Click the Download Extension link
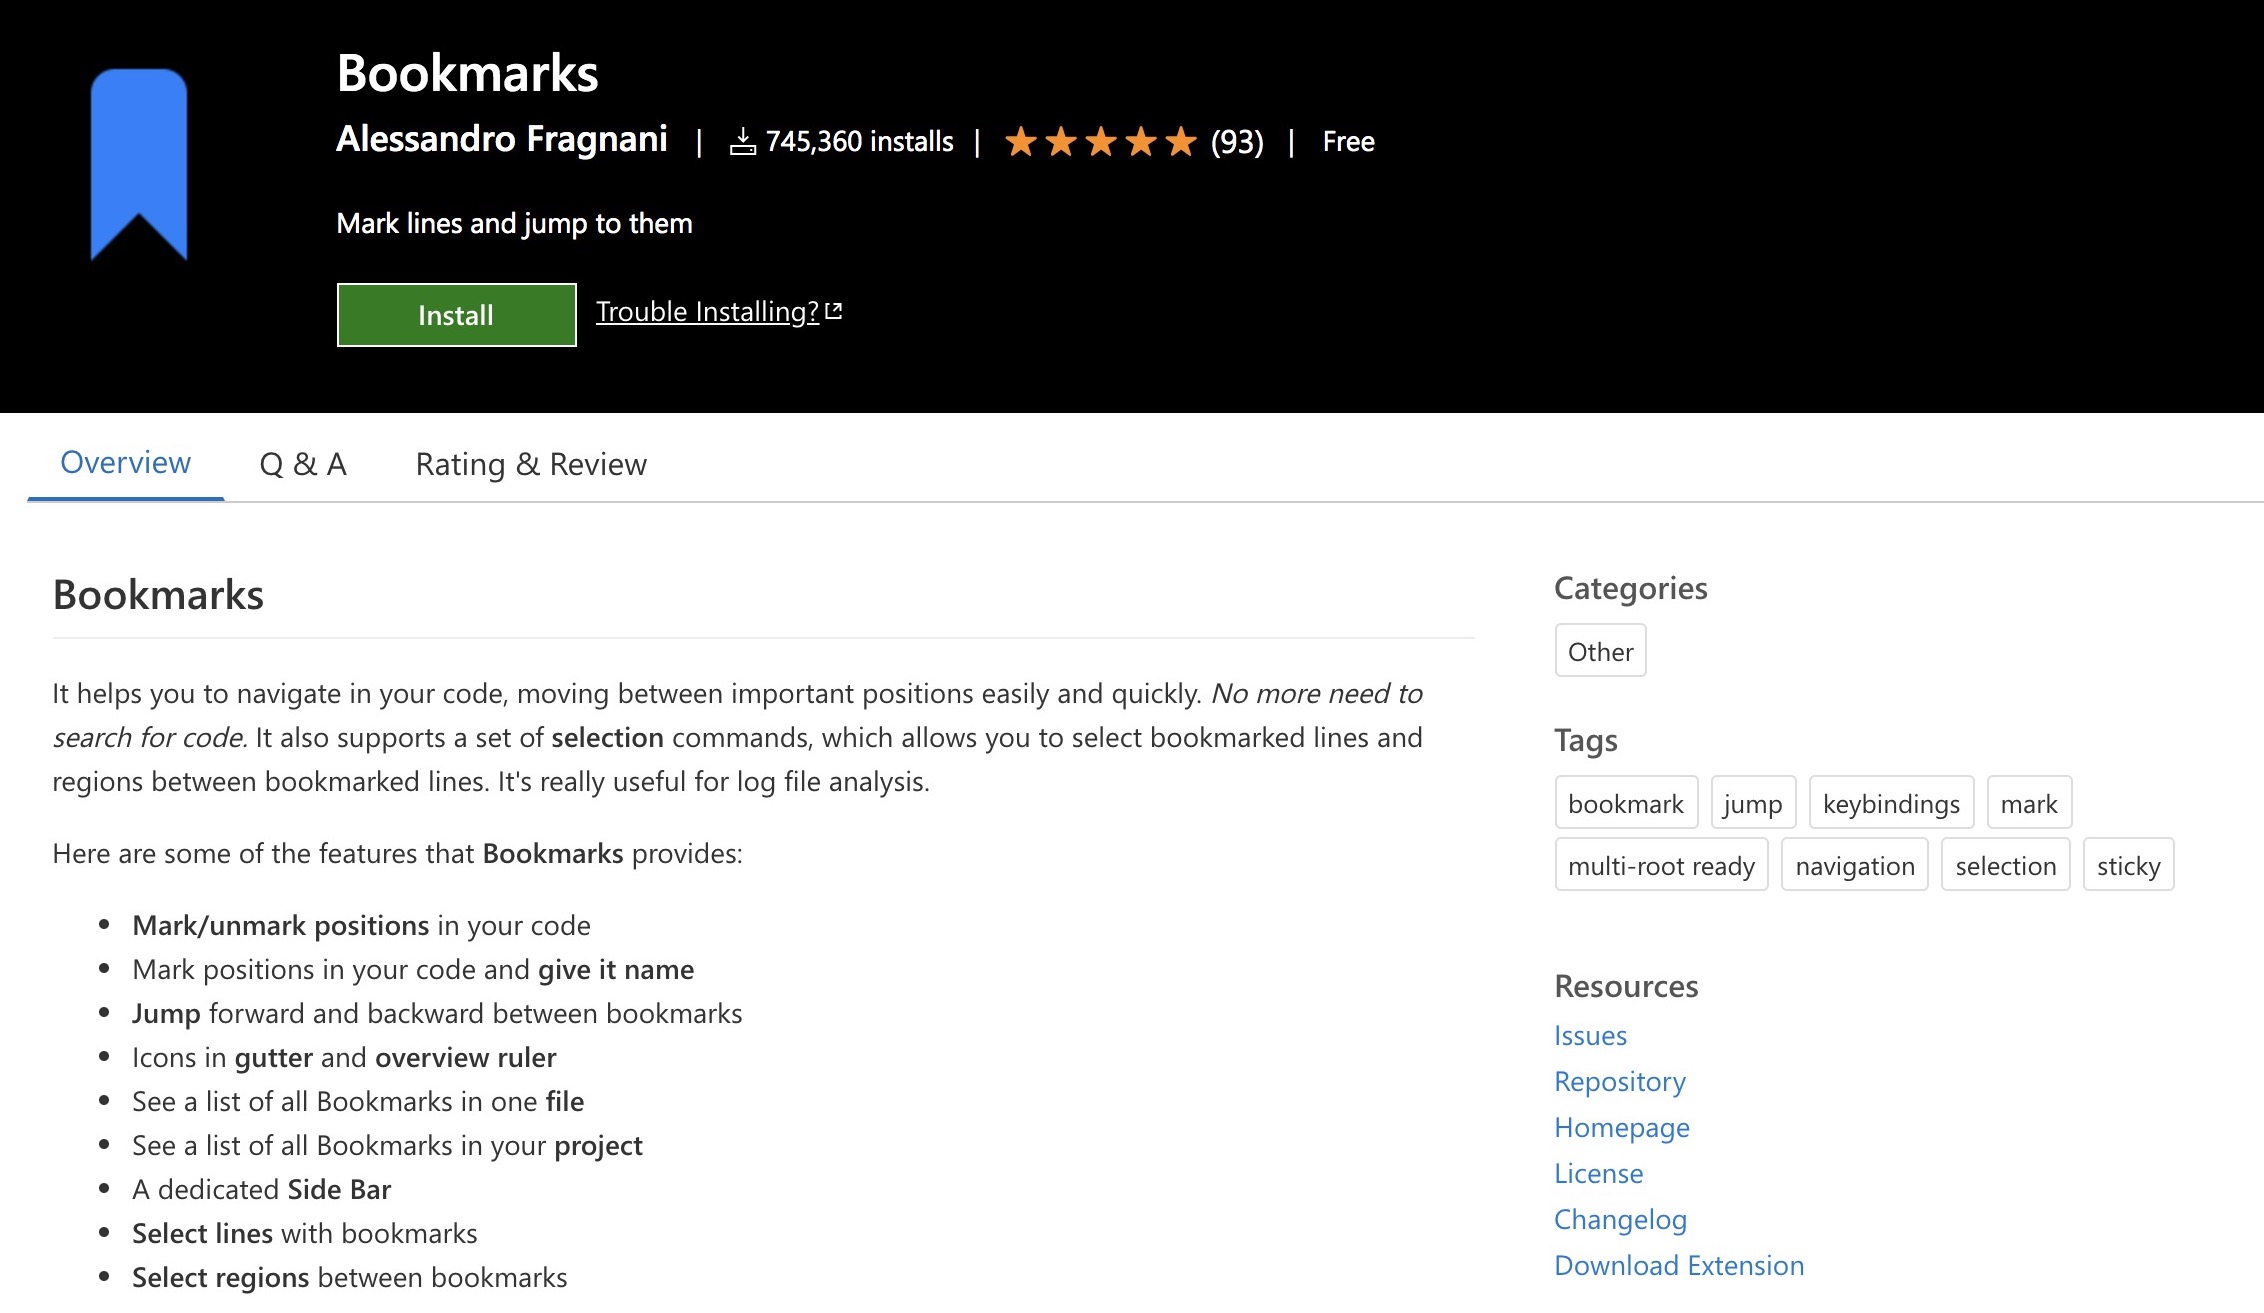The height and width of the screenshot is (1313, 2264). [x=1678, y=1263]
